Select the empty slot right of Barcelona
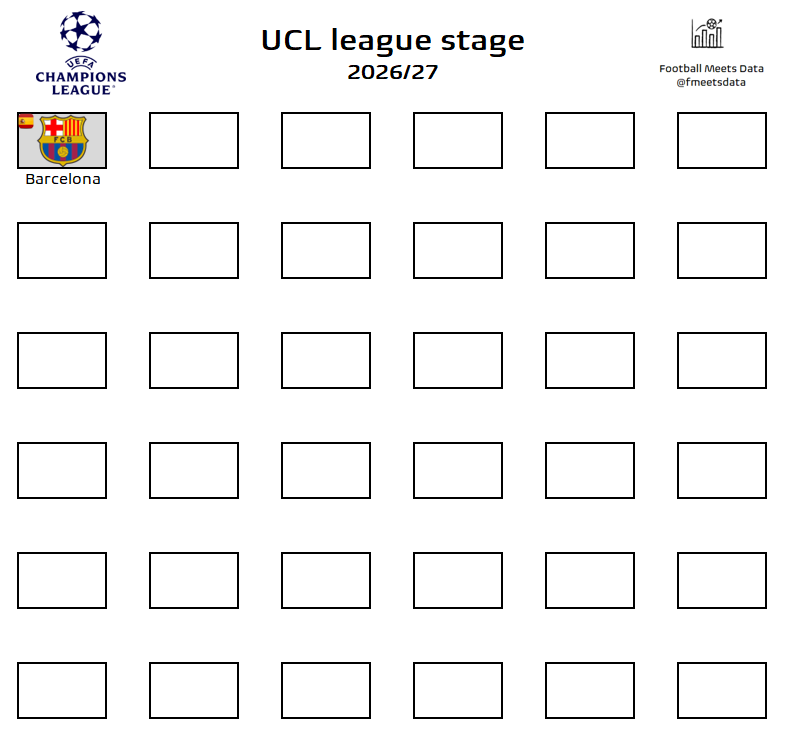The image size is (785, 743). (194, 140)
